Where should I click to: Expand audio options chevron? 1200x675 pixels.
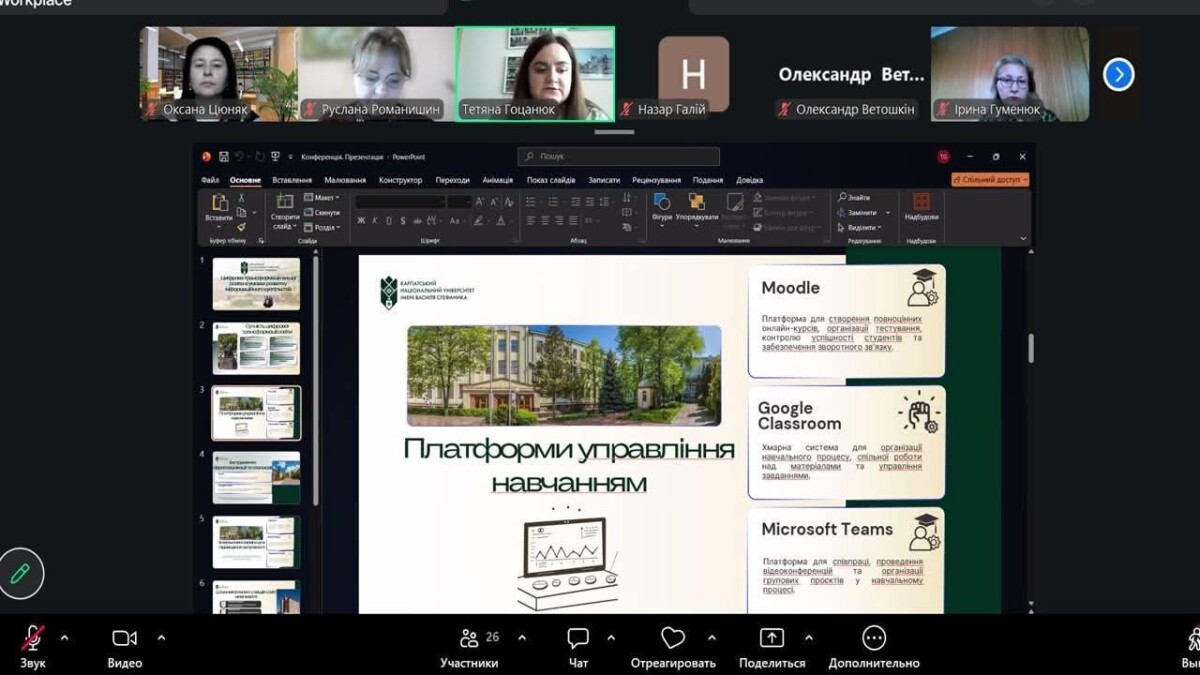click(x=65, y=637)
